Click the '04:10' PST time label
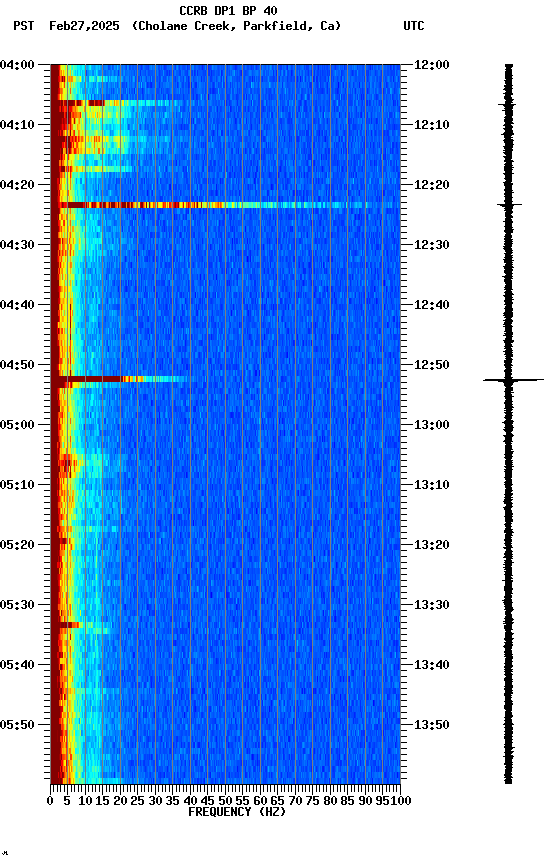 (17, 125)
